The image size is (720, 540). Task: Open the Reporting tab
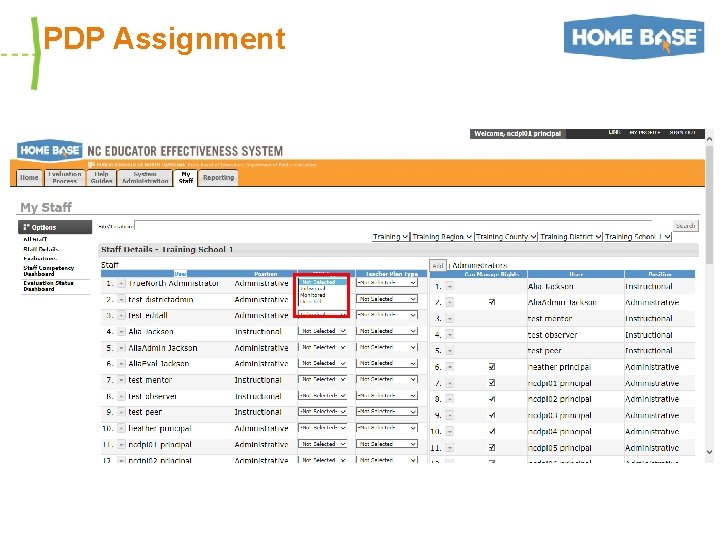(219, 178)
